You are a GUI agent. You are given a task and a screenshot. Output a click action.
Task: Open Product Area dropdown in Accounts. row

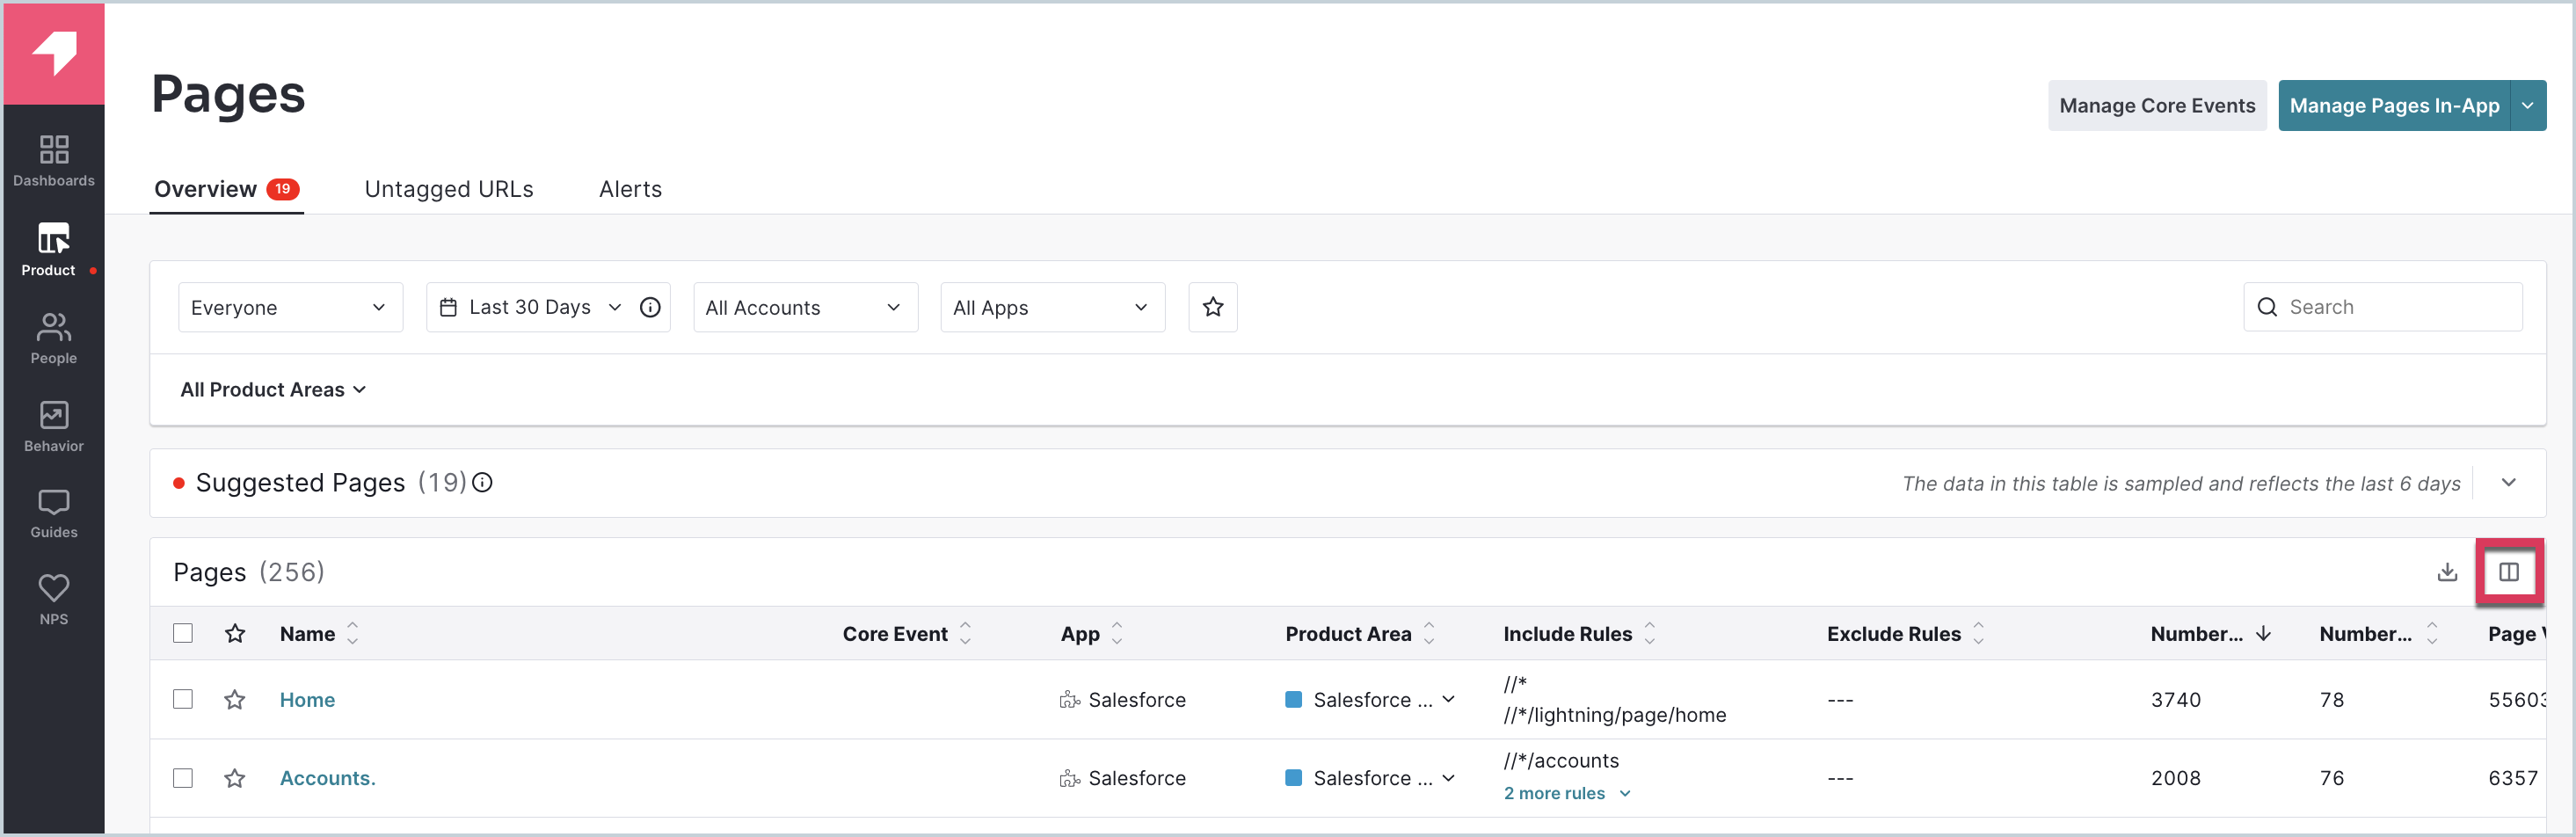pyautogui.click(x=1449, y=778)
